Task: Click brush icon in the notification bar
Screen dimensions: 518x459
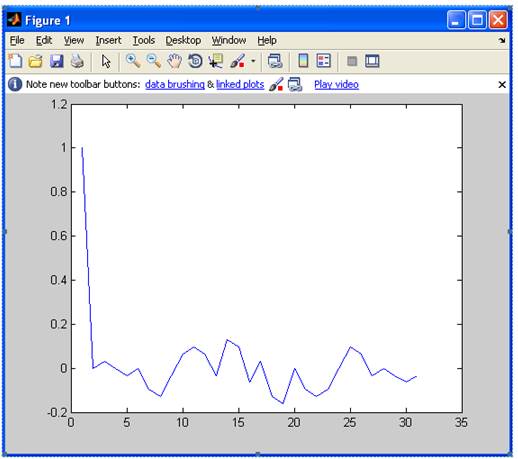Action: [276, 84]
